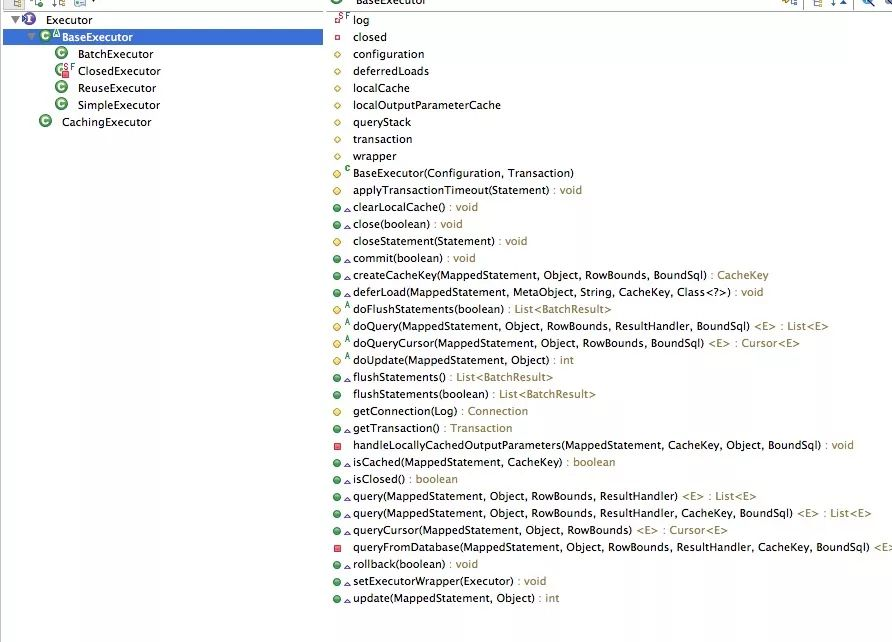Click the protected field icon beside configuration

[x=337, y=55]
